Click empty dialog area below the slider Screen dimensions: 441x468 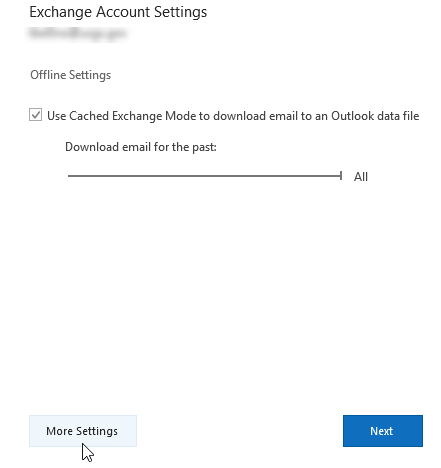click(x=220, y=293)
